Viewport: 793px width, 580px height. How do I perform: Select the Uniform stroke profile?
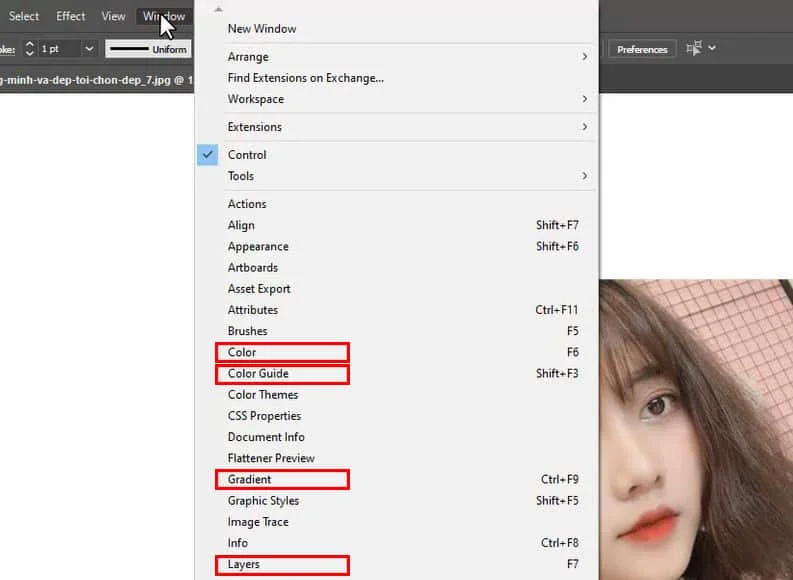148,49
